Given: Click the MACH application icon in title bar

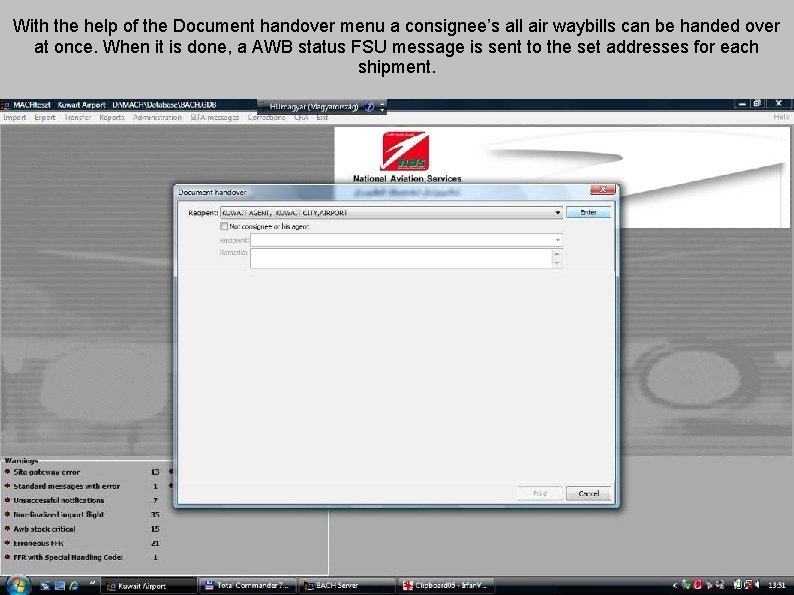Looking at the screenshot, I should (x=6, y=105).
